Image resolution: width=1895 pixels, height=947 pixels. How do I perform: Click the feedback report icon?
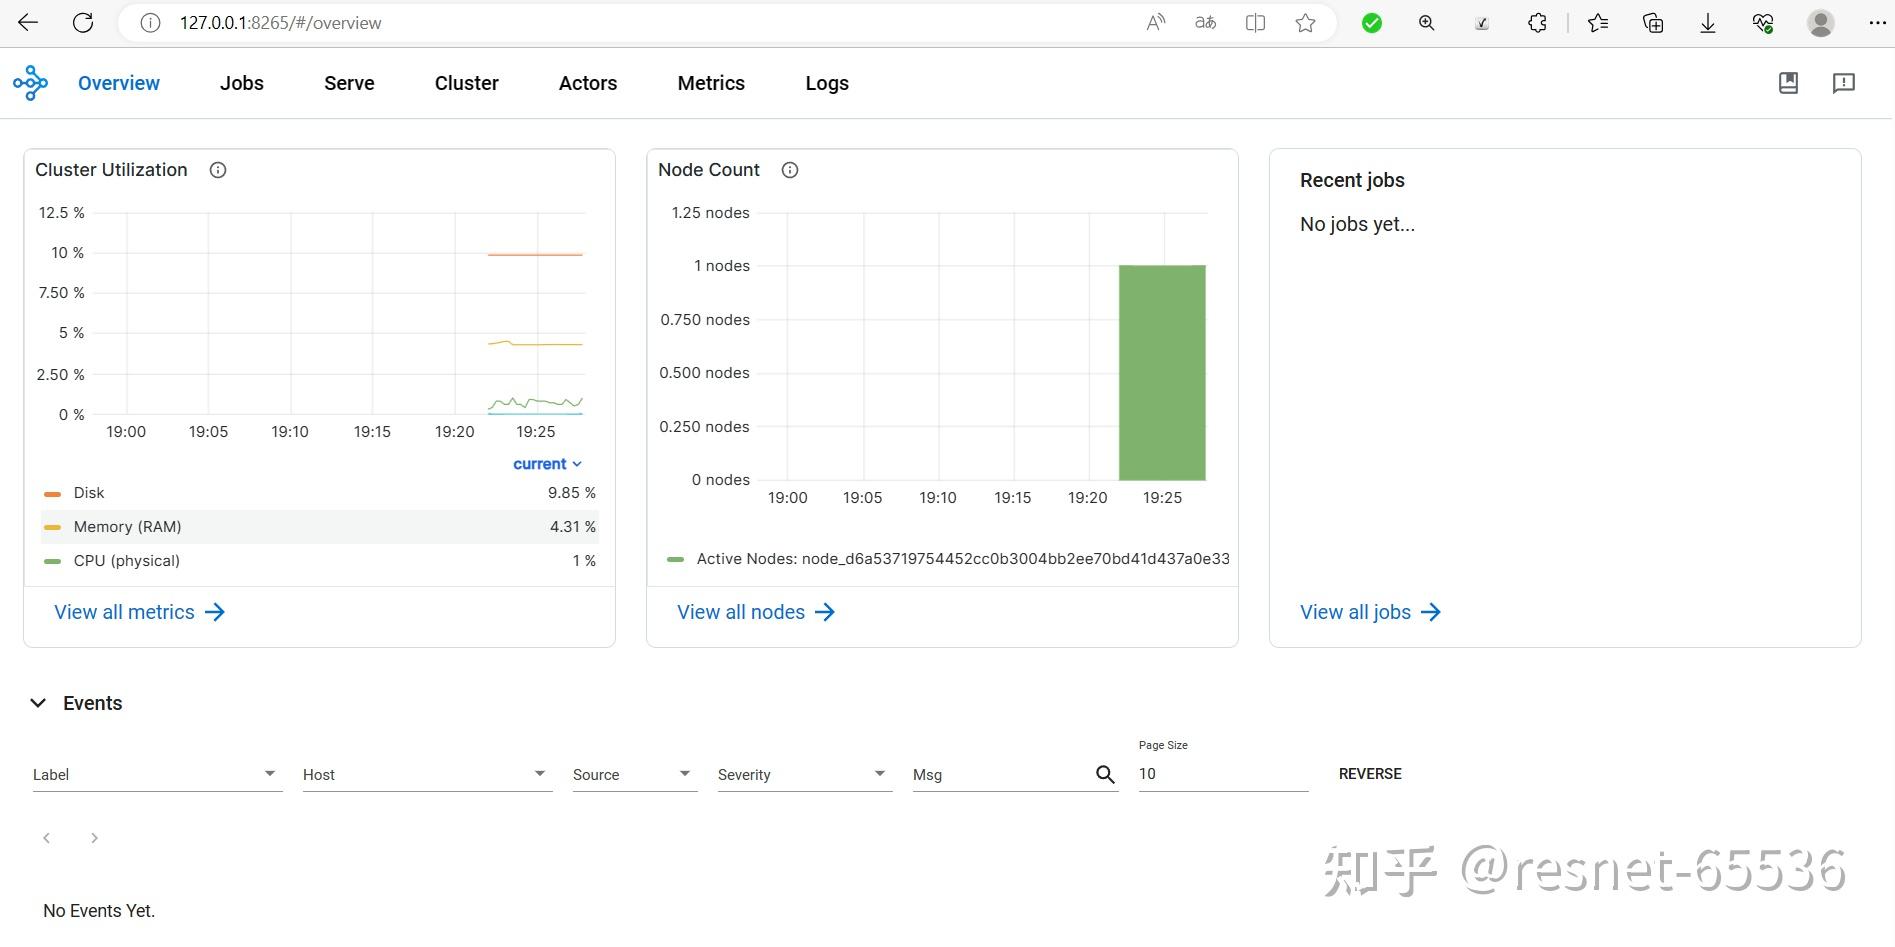coord(1844,83)
